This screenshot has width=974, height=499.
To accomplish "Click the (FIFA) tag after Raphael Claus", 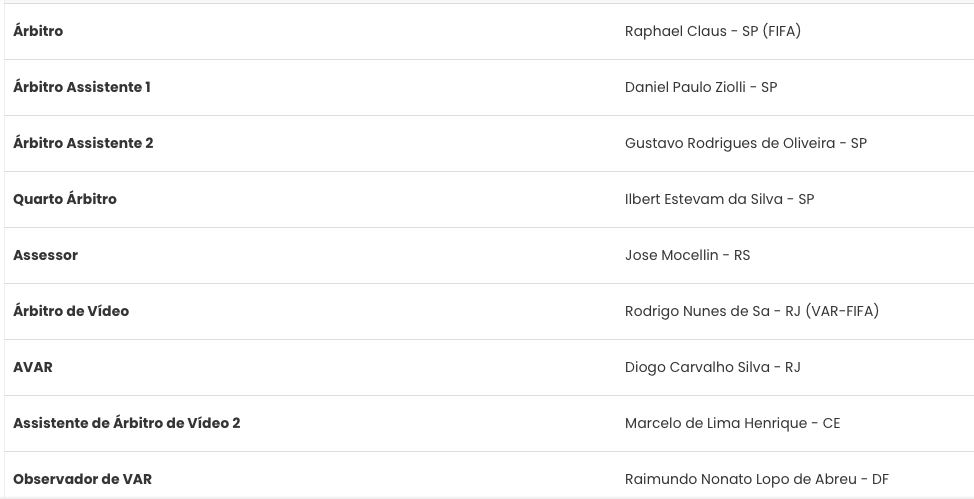I will [x=781, y=31].
